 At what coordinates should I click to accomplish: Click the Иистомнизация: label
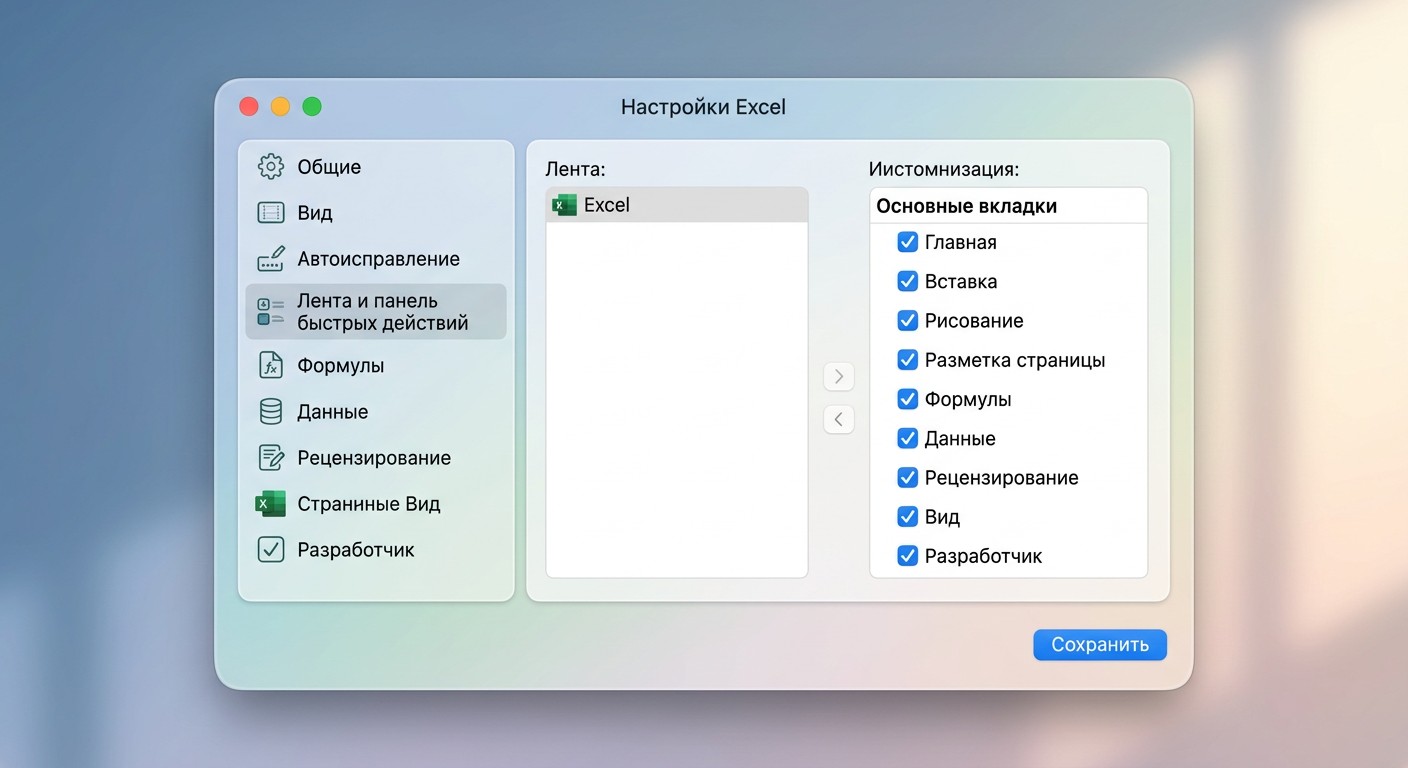(x=944, y=169)
